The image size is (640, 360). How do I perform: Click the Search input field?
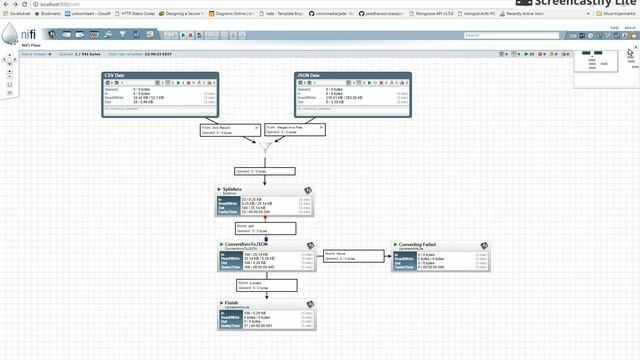tap(511, 36)
